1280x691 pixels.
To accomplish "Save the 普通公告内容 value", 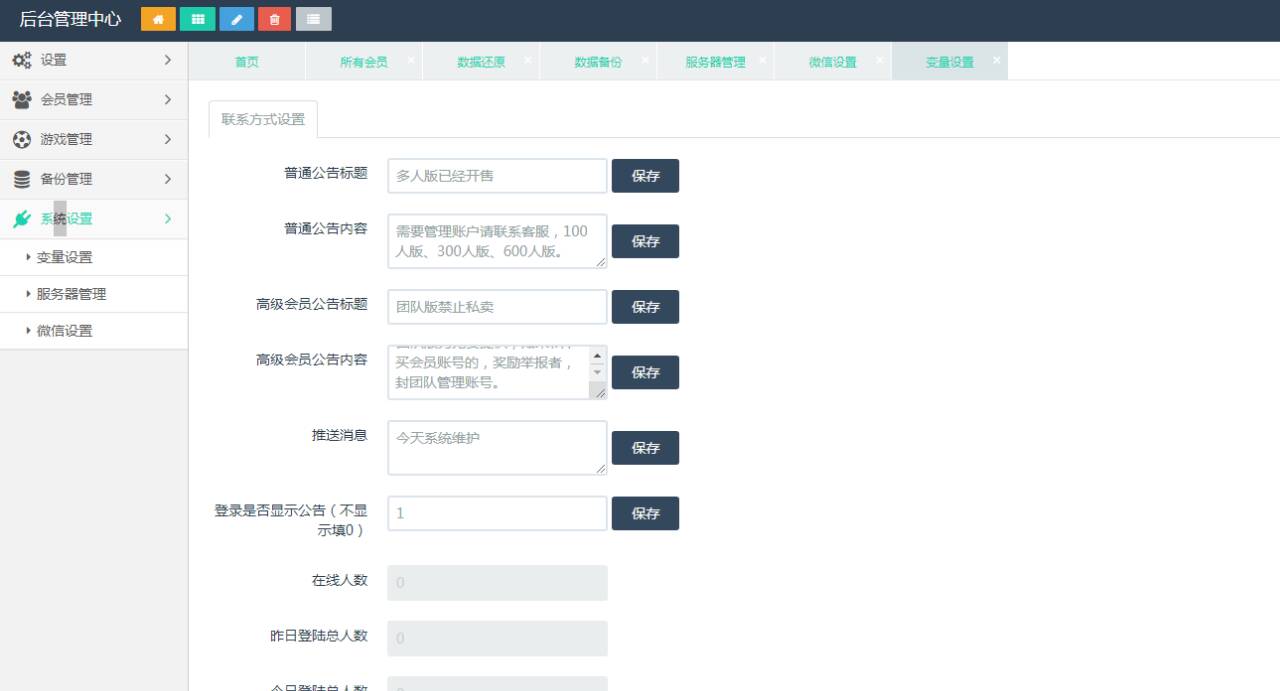I will click(645, 241).
